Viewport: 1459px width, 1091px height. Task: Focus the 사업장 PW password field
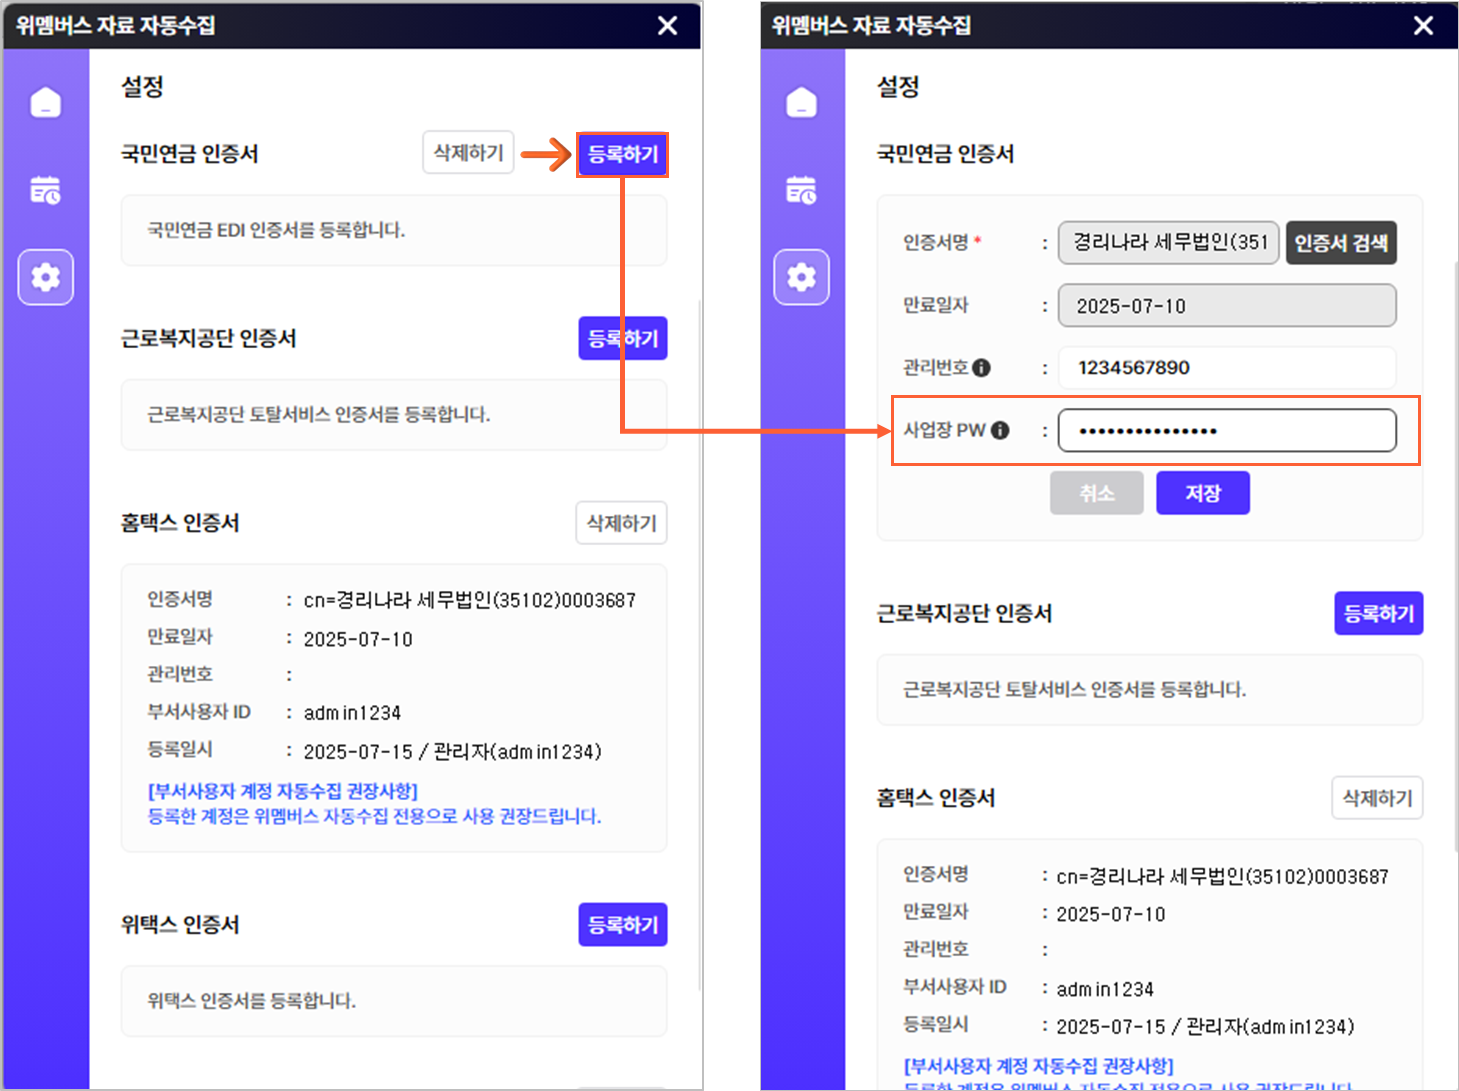(1227, 431)
